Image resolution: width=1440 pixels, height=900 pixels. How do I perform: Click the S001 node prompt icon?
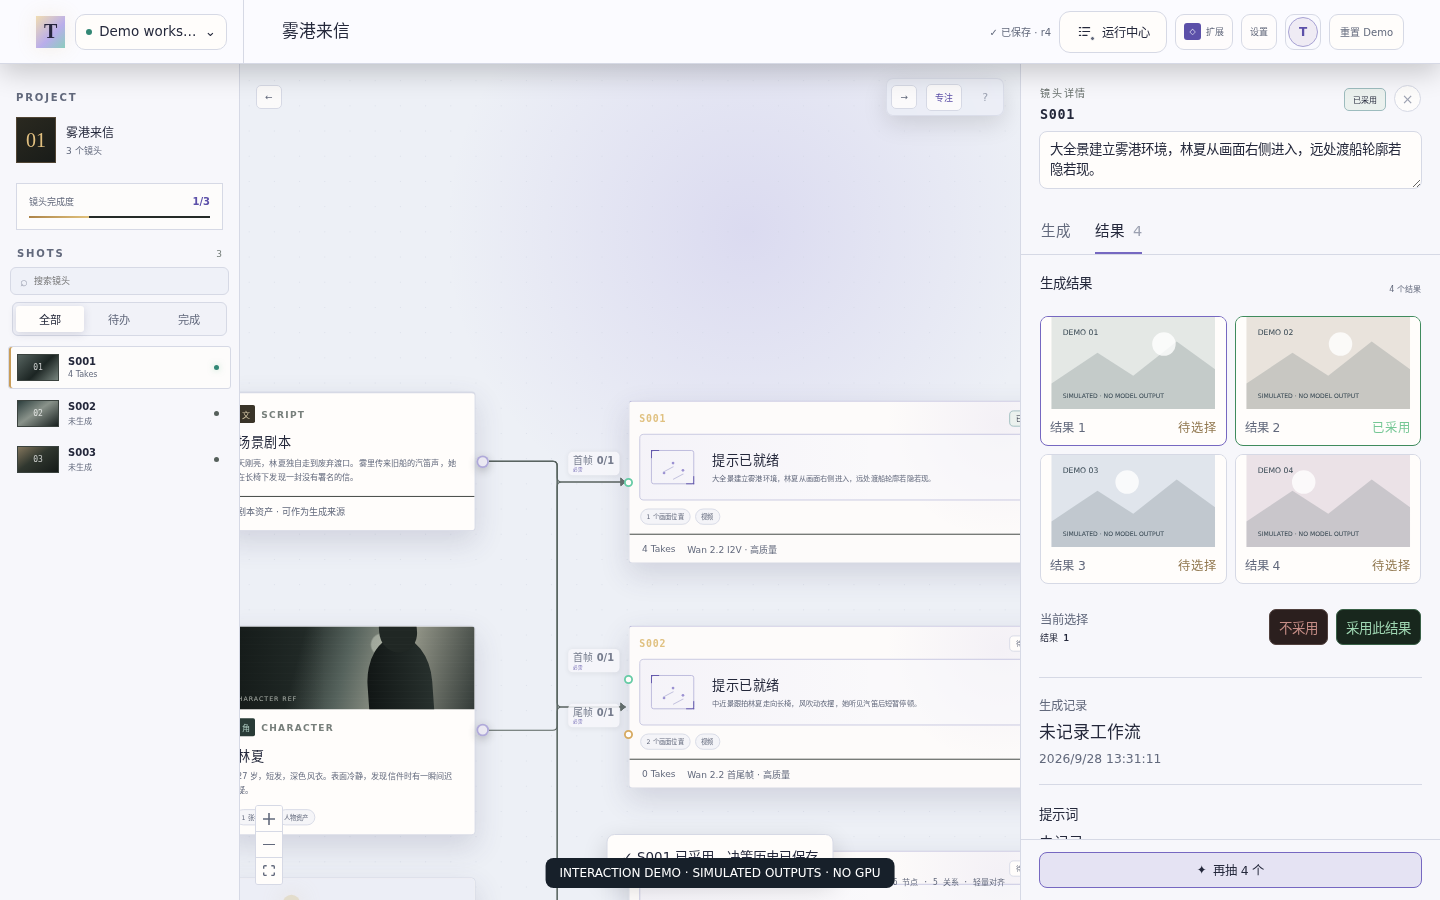673,467
